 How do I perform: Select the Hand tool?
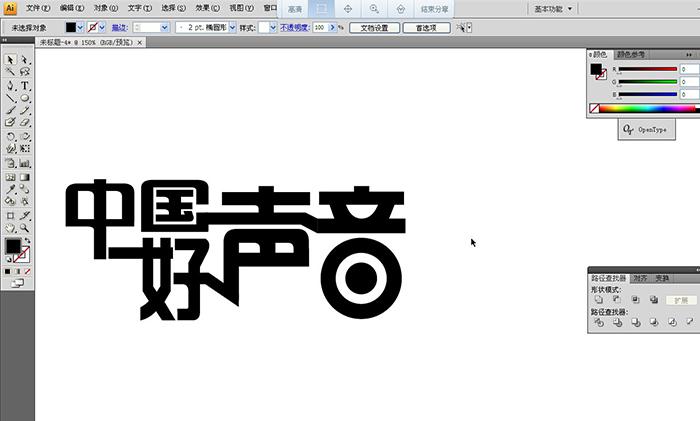pyautogui.click(x=10, y=228)
